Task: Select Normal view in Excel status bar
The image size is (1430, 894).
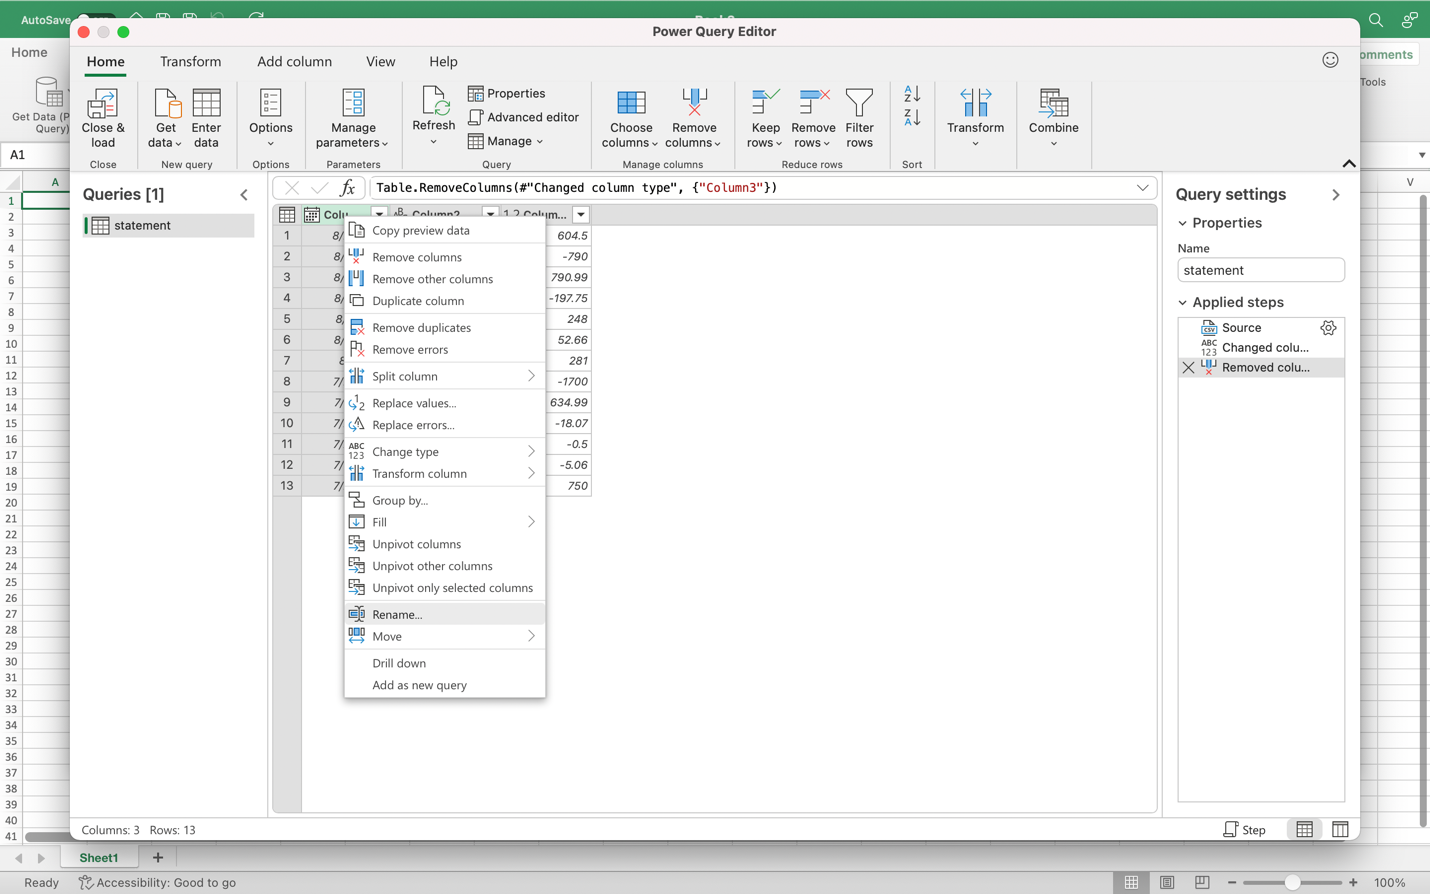Action: pos(1131,883)
